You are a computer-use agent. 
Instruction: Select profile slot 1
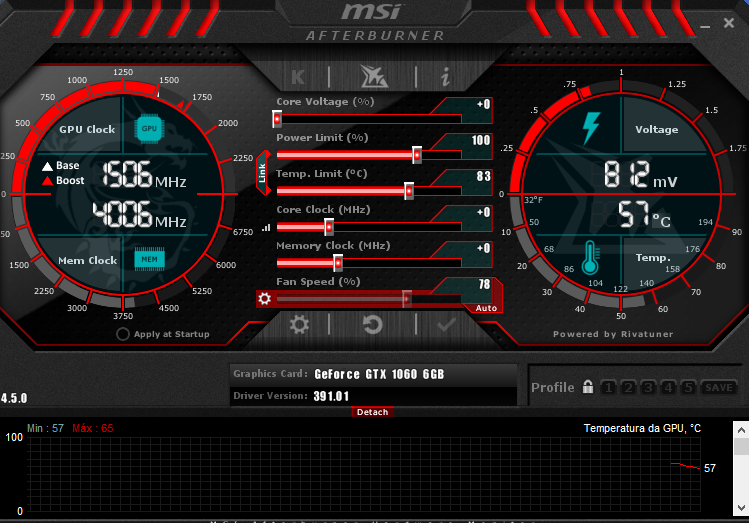(609, 387)
